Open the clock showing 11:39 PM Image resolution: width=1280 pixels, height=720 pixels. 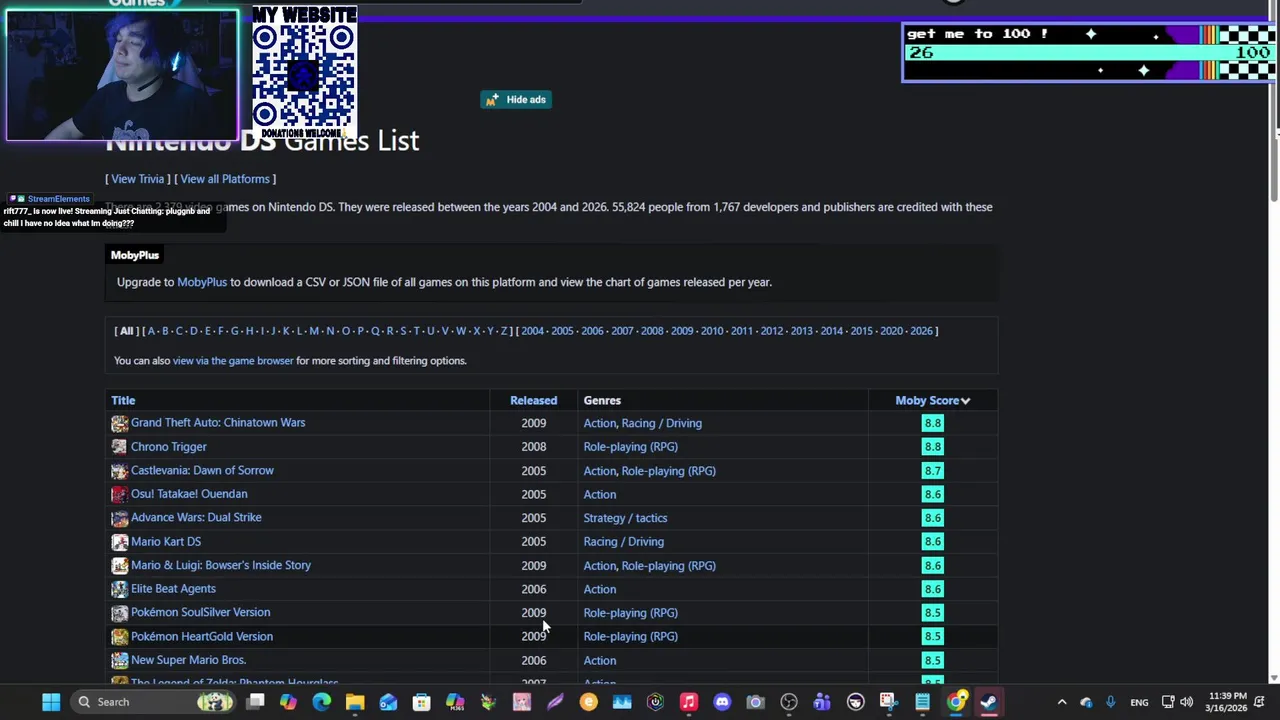tap(1227, 702)
